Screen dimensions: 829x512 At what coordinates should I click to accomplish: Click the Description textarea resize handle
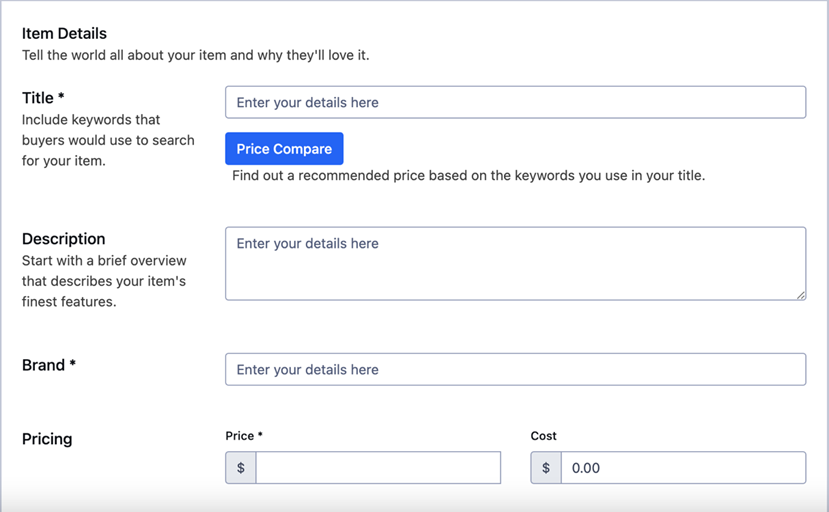tap(801, 295)
